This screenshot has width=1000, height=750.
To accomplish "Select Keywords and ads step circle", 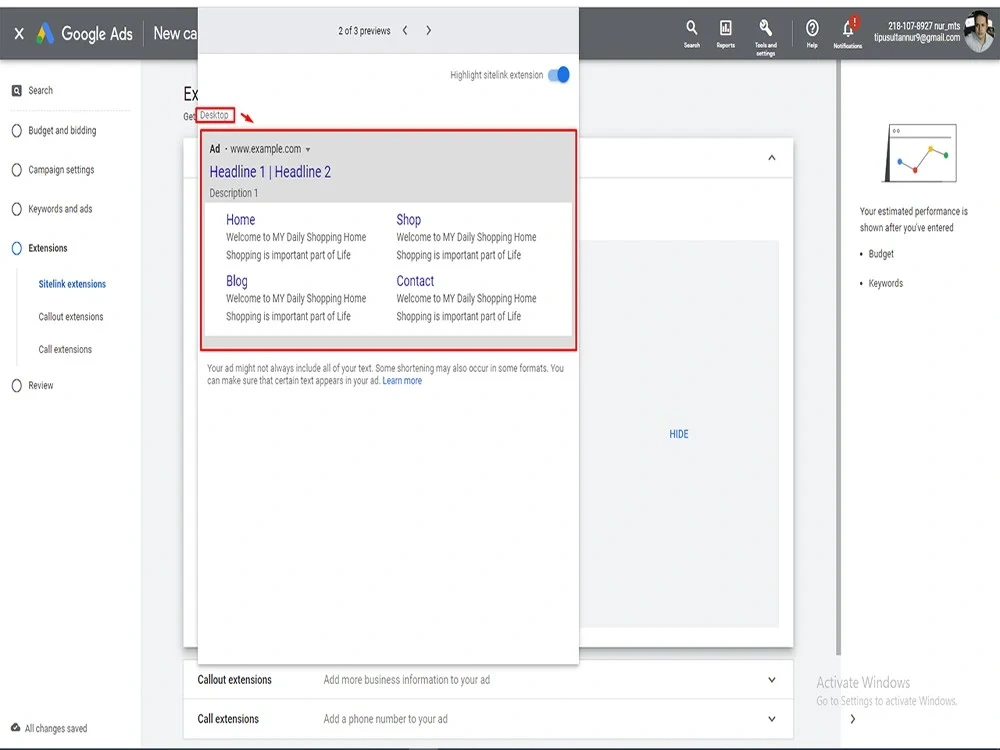I will pos(17,209).
